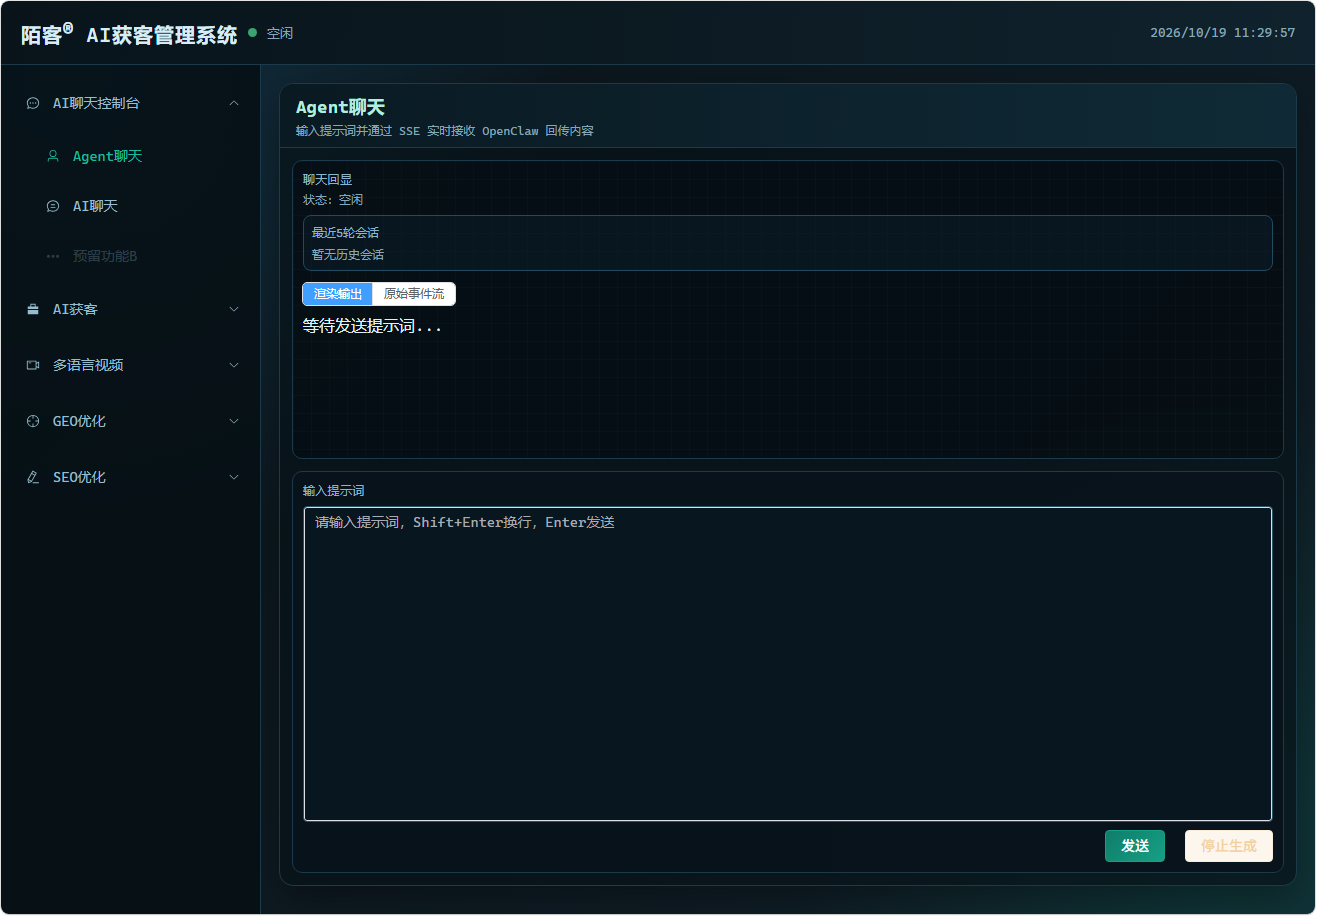Switch output view to 渲染输出
The image size is (1318, 916).
click(338, 294)
